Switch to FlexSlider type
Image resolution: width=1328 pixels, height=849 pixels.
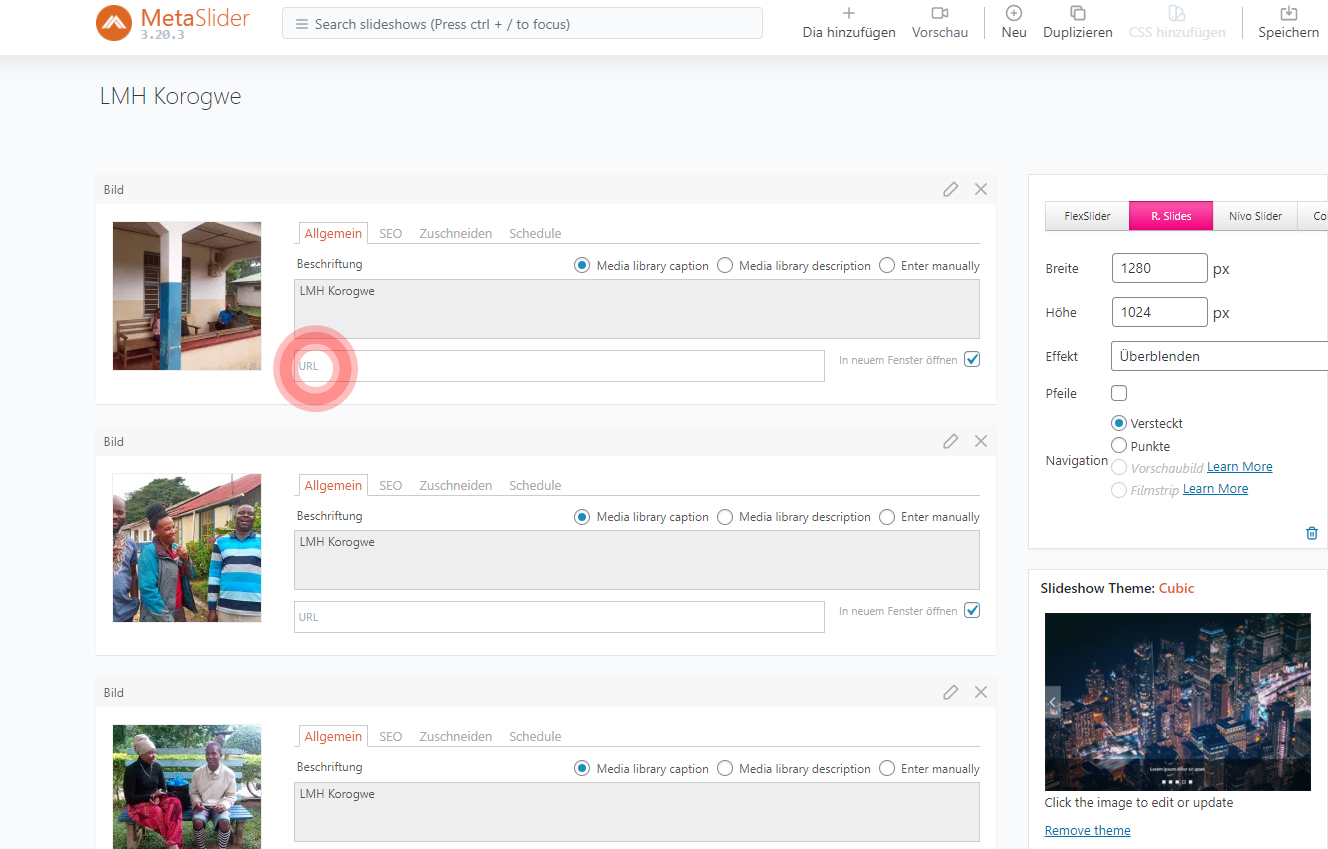pos(1087,216)
